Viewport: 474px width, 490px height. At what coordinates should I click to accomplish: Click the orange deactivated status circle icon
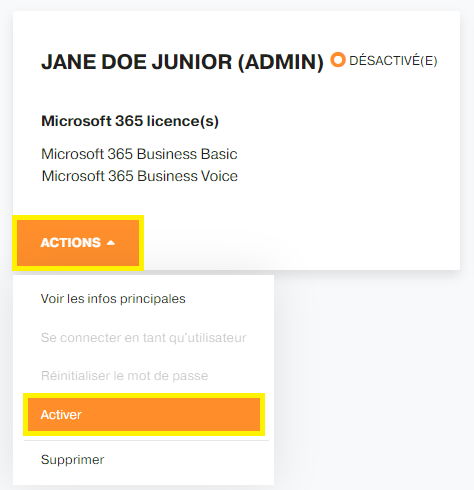click(x=338, y=60)
